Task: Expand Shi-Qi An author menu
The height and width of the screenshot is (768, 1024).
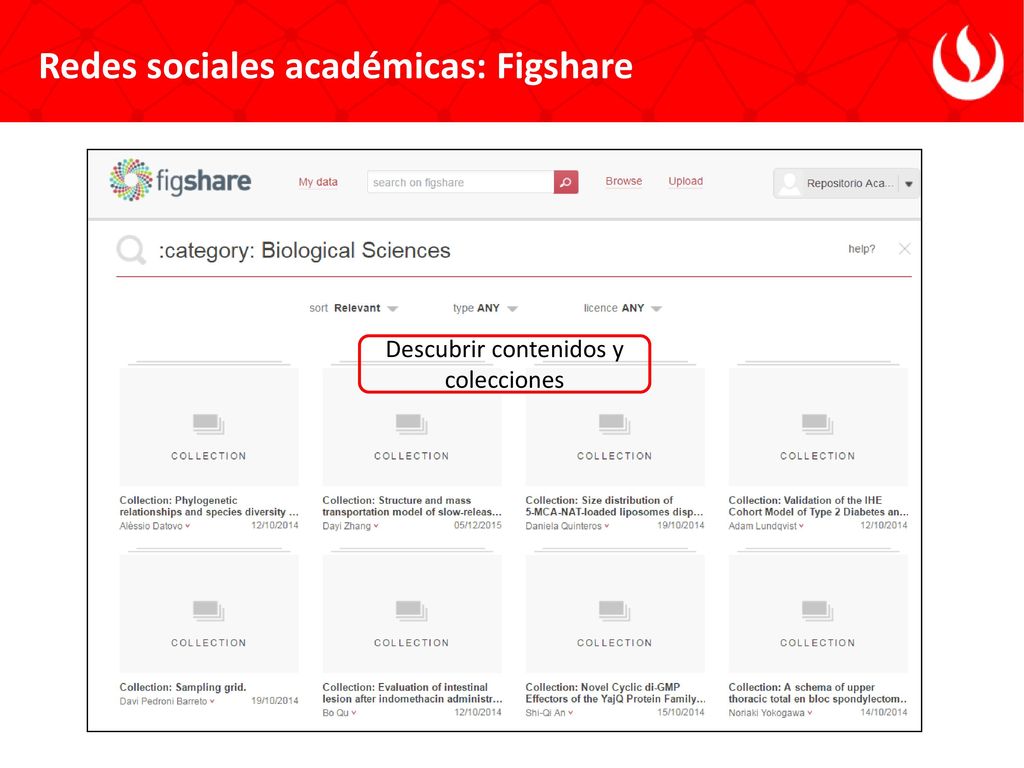Action: click(x=570, y=712)
